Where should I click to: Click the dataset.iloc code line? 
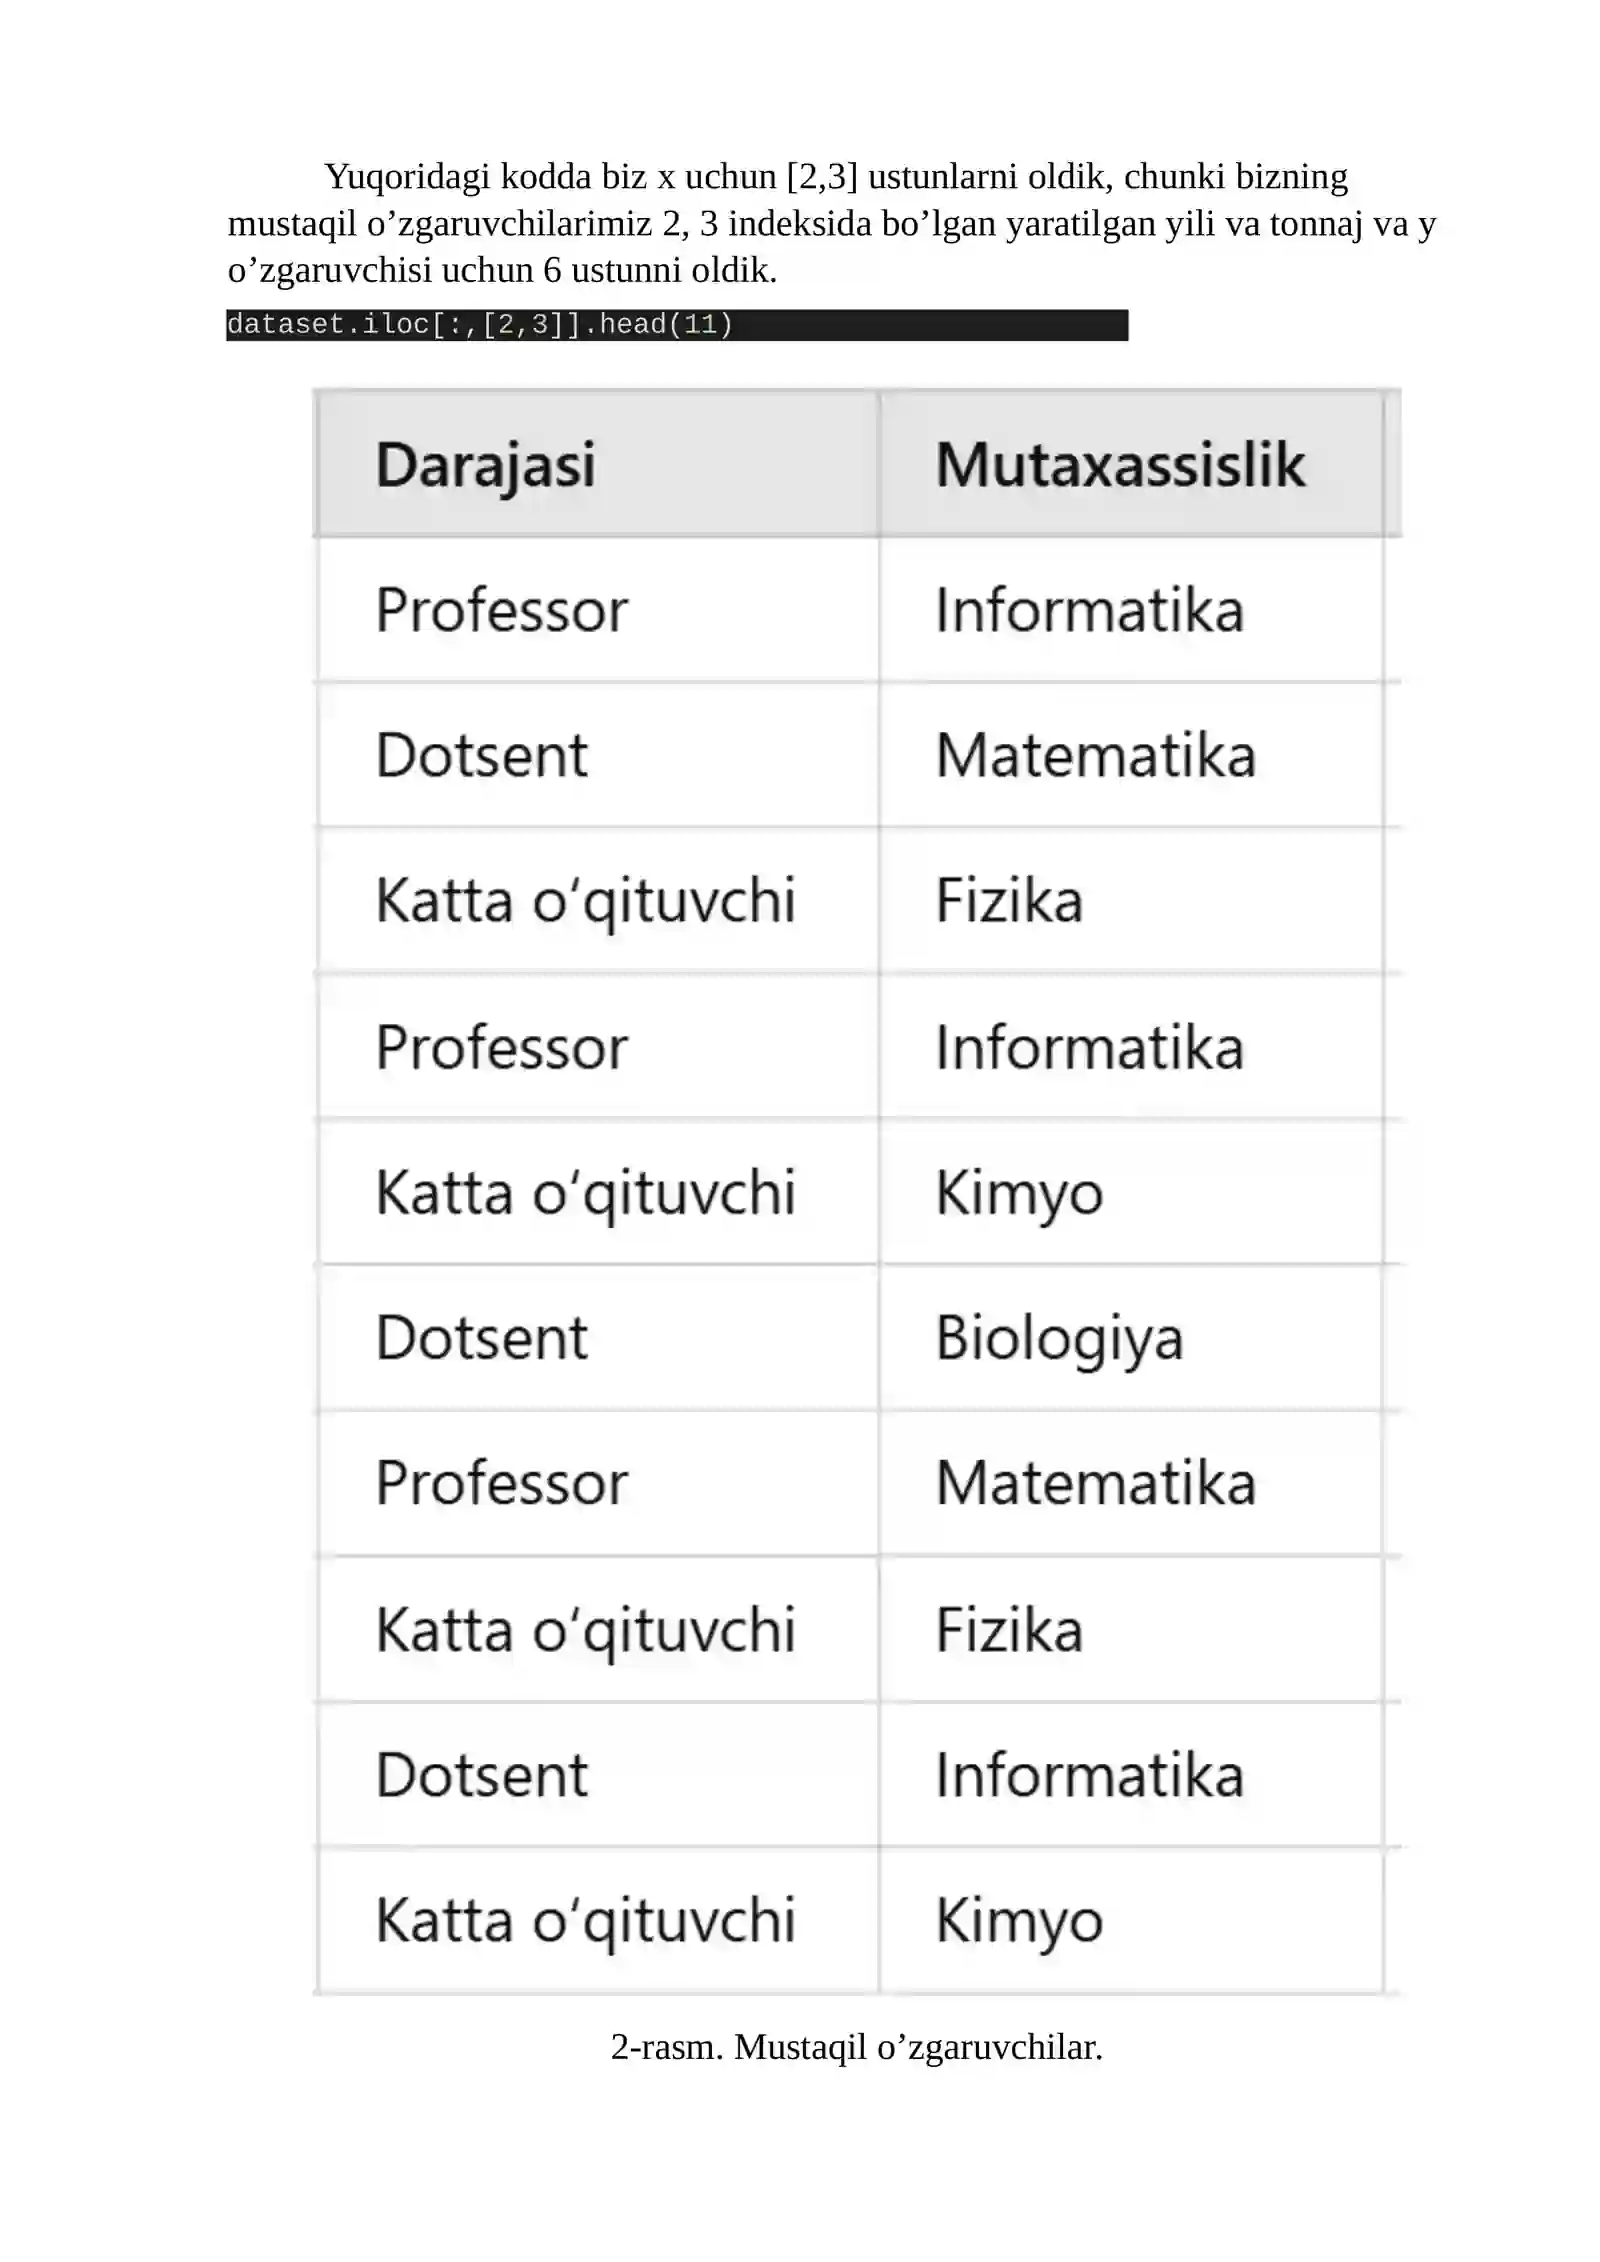(x=677, y=325)
